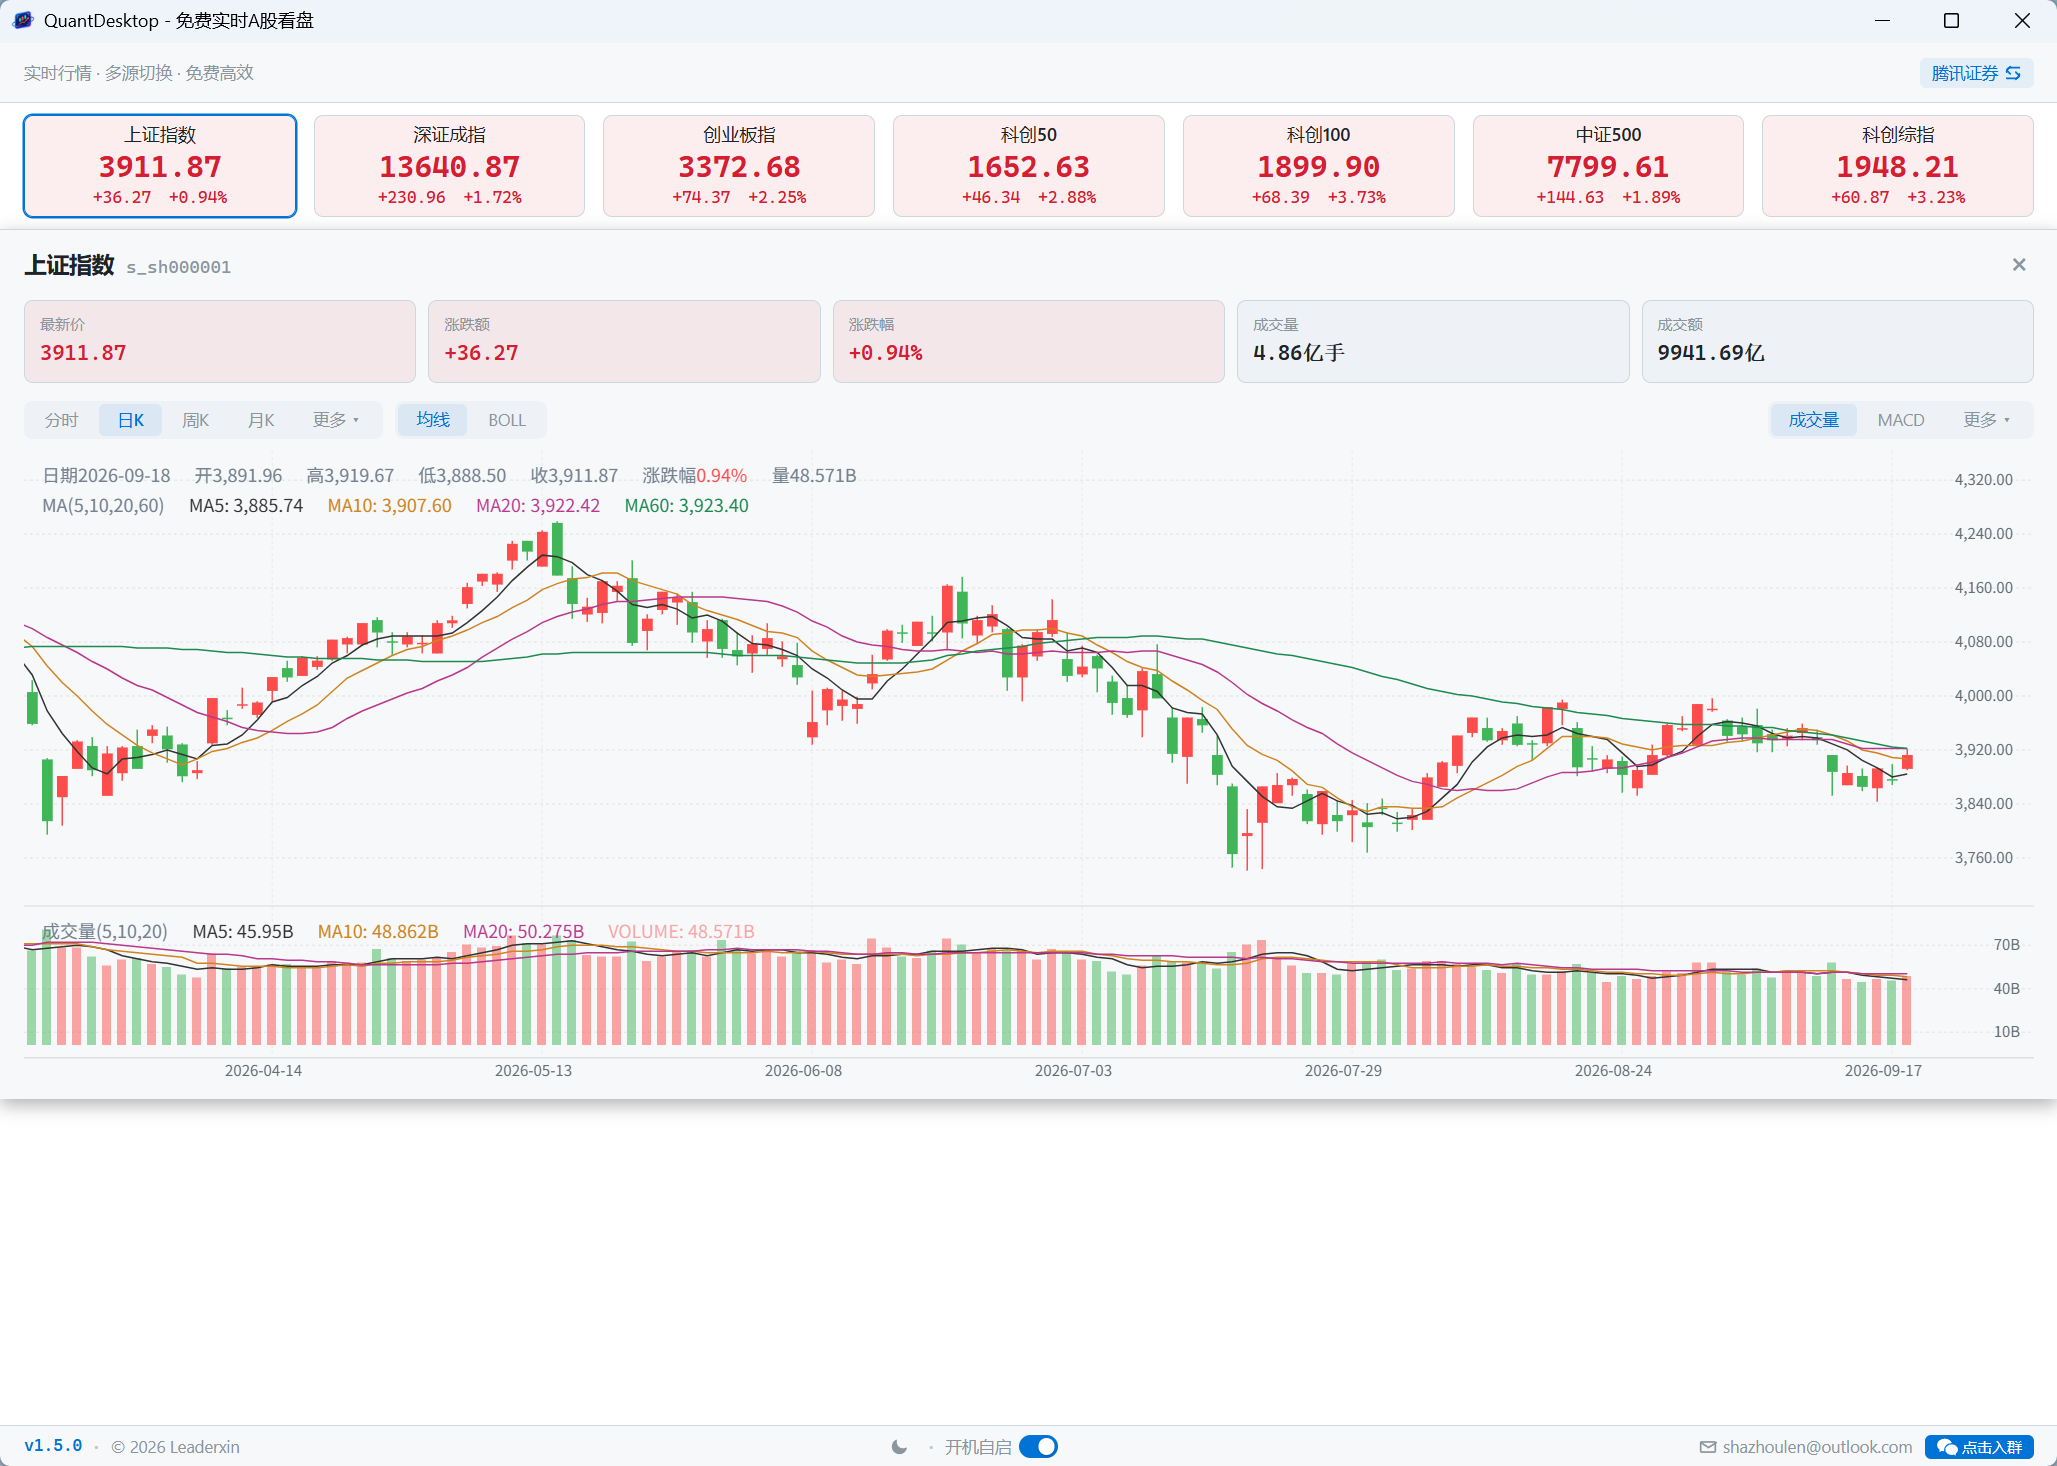
Task: Switch data source via 腾讯证券 button
Action: point(1976,73)
